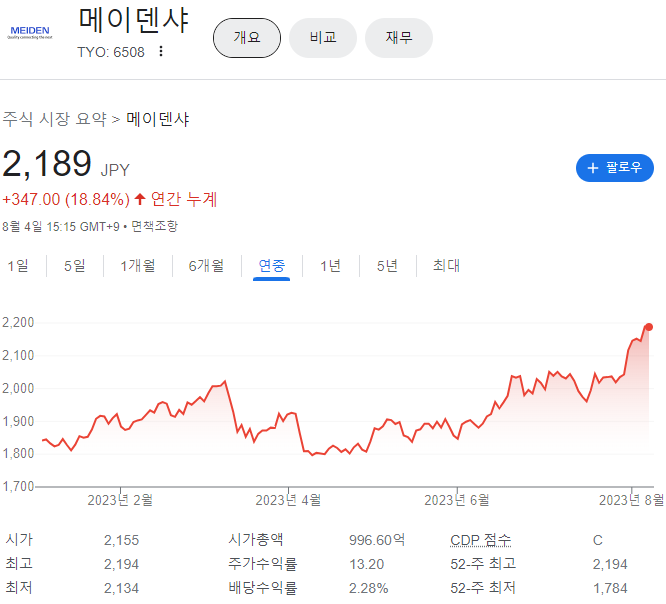The image size is (666, 604).
Task: Open the three-dot menu beside TYO: 6508
Action: tap(161, 51)
